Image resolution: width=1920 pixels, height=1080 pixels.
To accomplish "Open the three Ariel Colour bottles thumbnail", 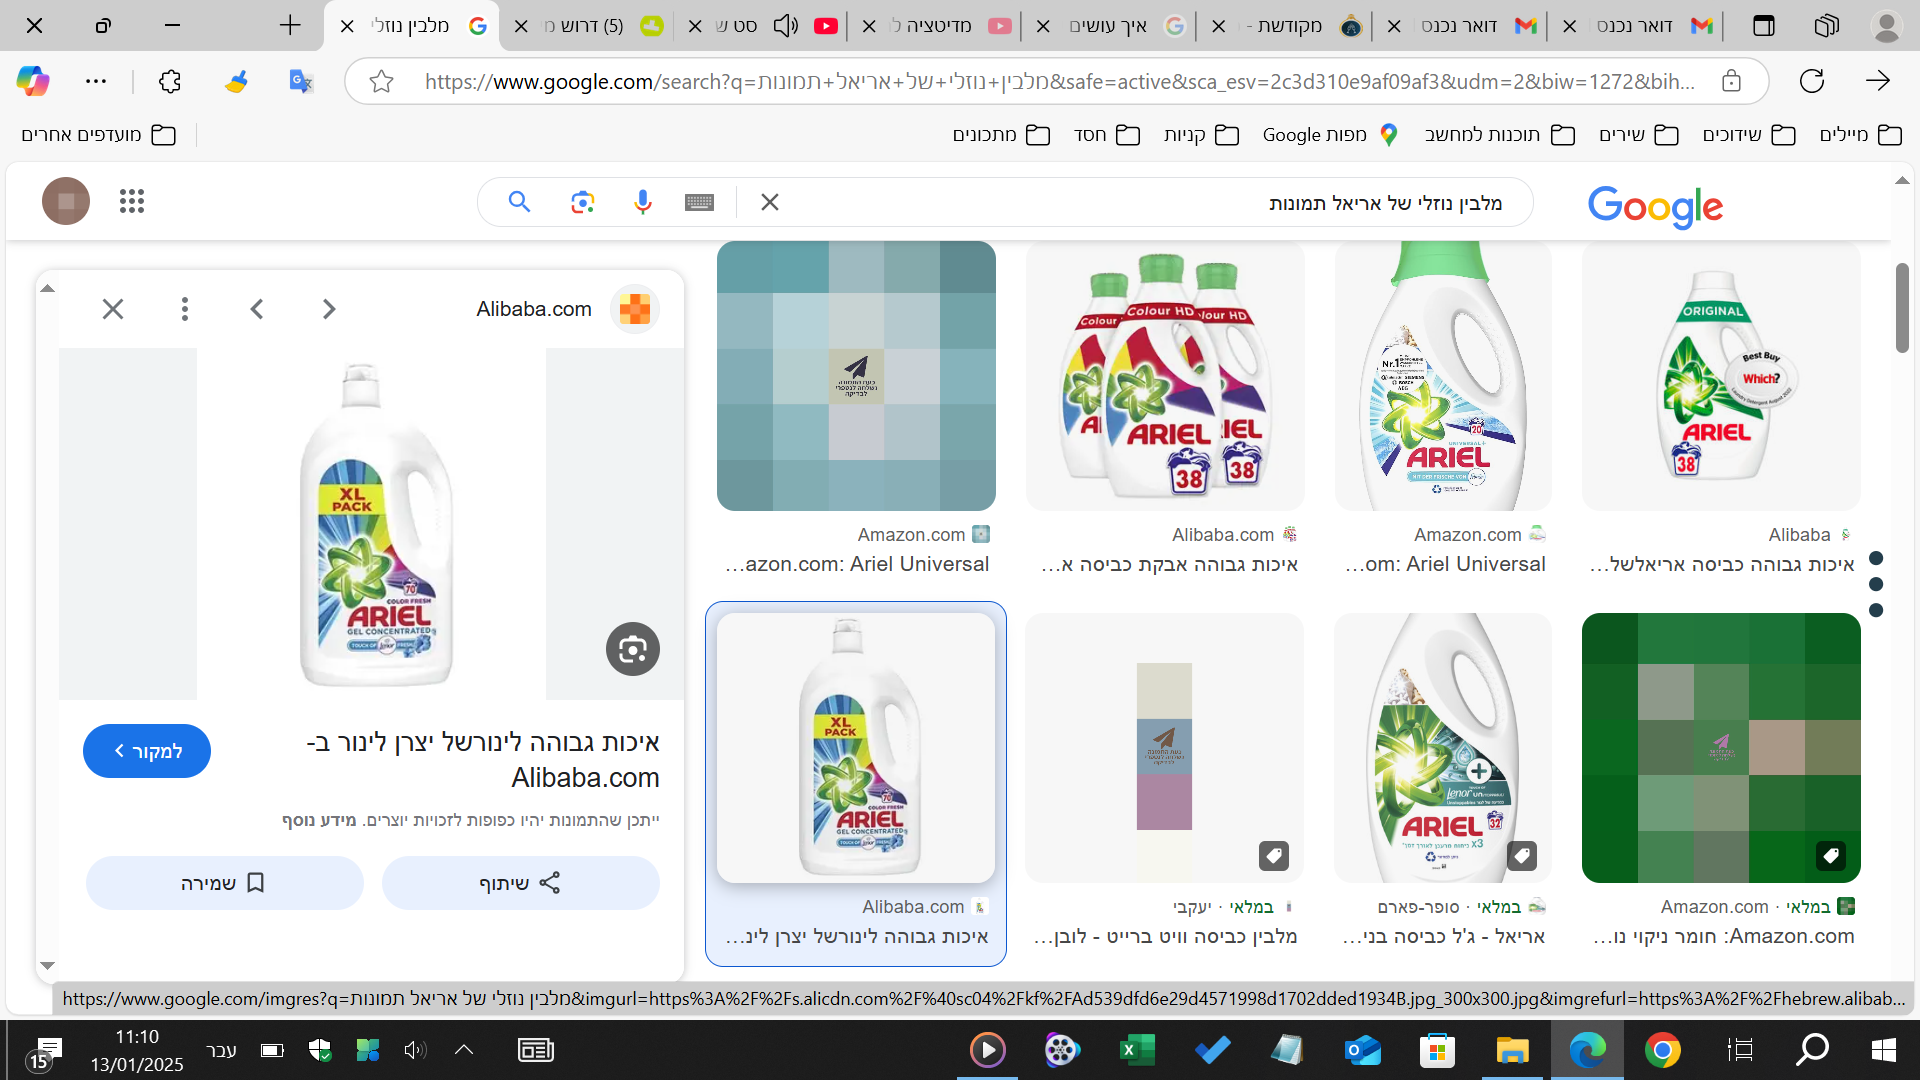I will tap(1165, 377).
